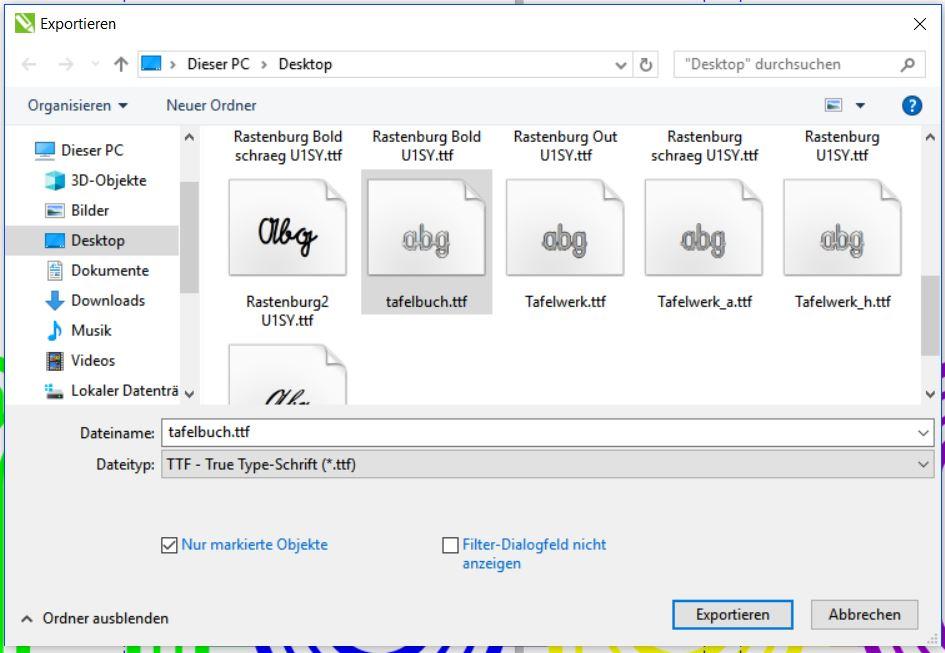Select 'Rastenburg Out U1SY.ttf' file name
Screen dimensions: 945x653
565,146
